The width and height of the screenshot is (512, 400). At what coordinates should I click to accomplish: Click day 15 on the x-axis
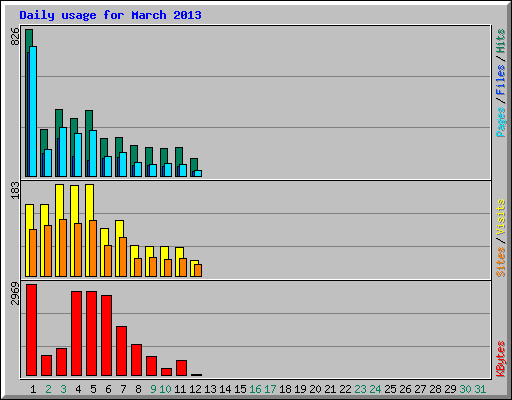point(240,389)
